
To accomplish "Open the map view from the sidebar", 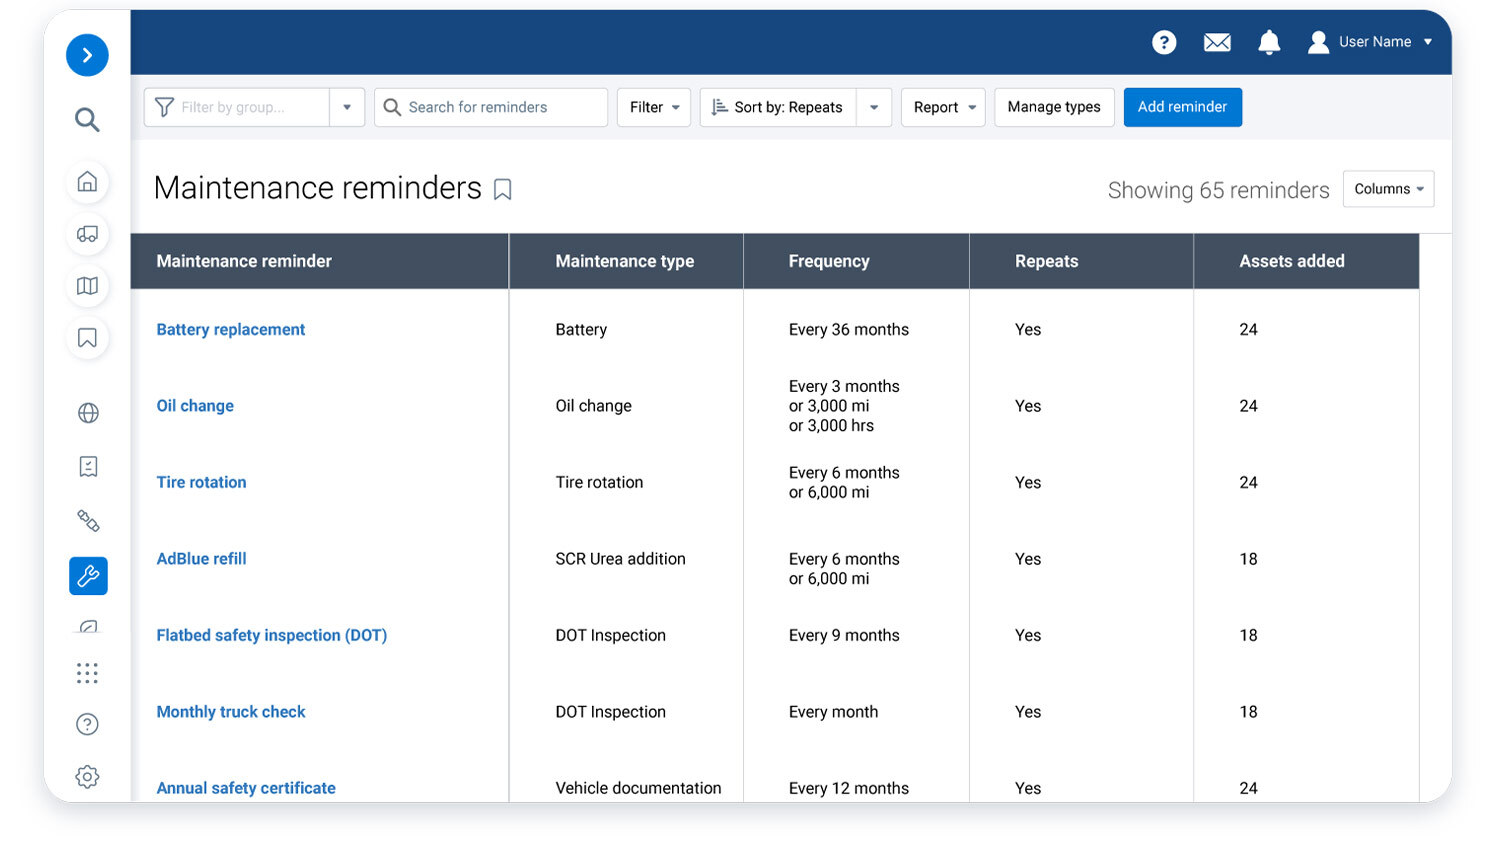I will pyautogui.click(x=87, y=286).
